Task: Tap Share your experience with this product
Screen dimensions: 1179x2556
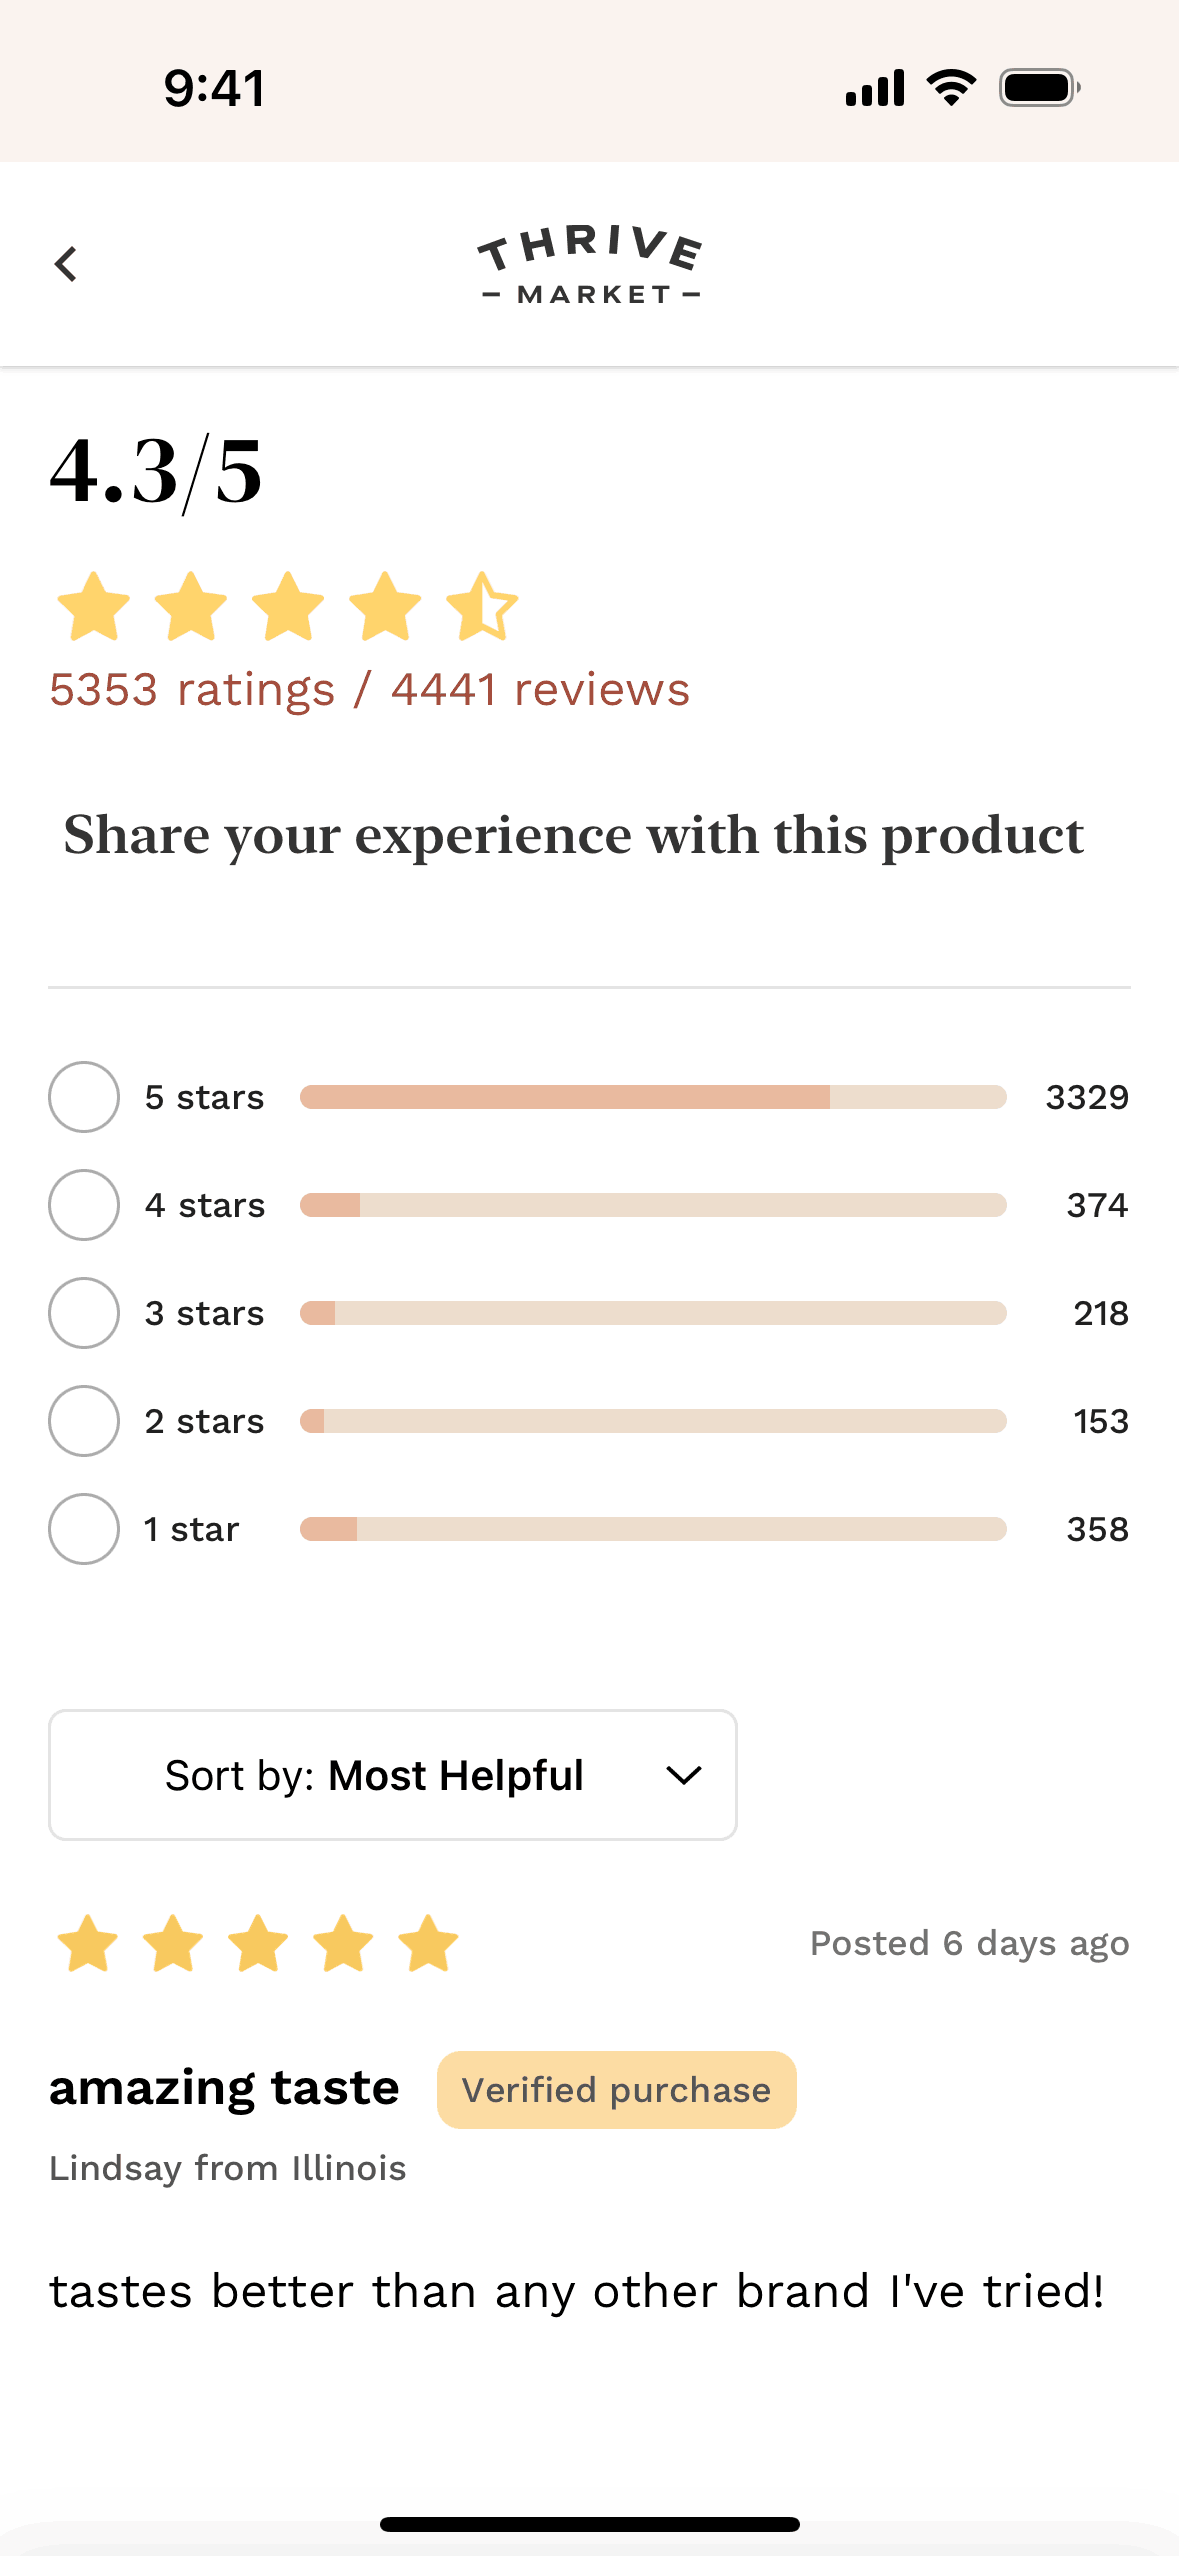Action: pyautogui.click(x=574, y=835)
